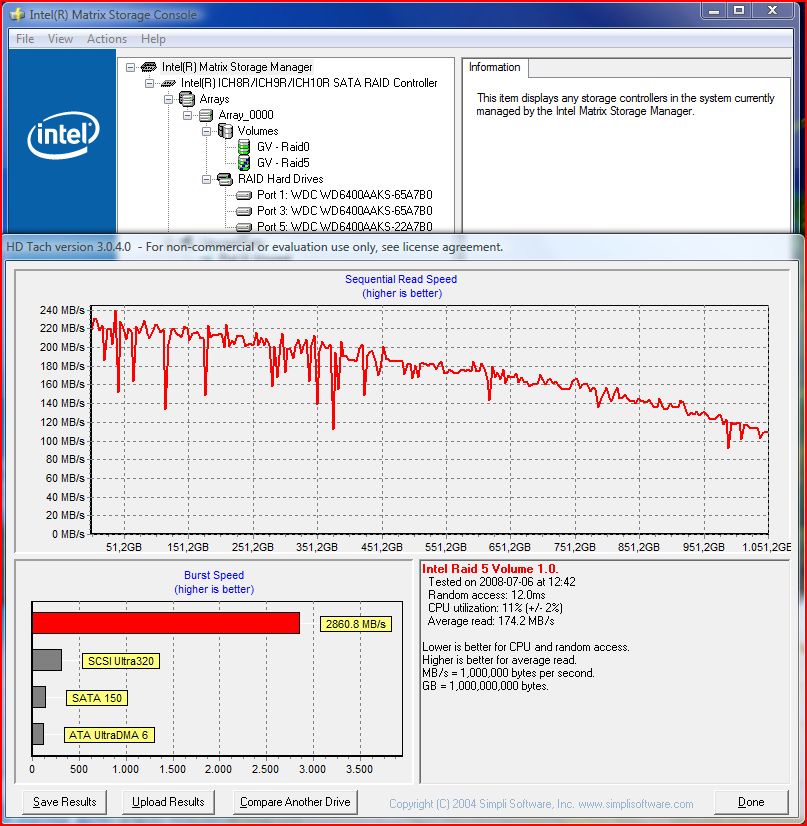Image resolution: width=807 pixels, height=826 pixels.
Task: Minimize the Matrix Storage Console window
Action: coord(714,11)
